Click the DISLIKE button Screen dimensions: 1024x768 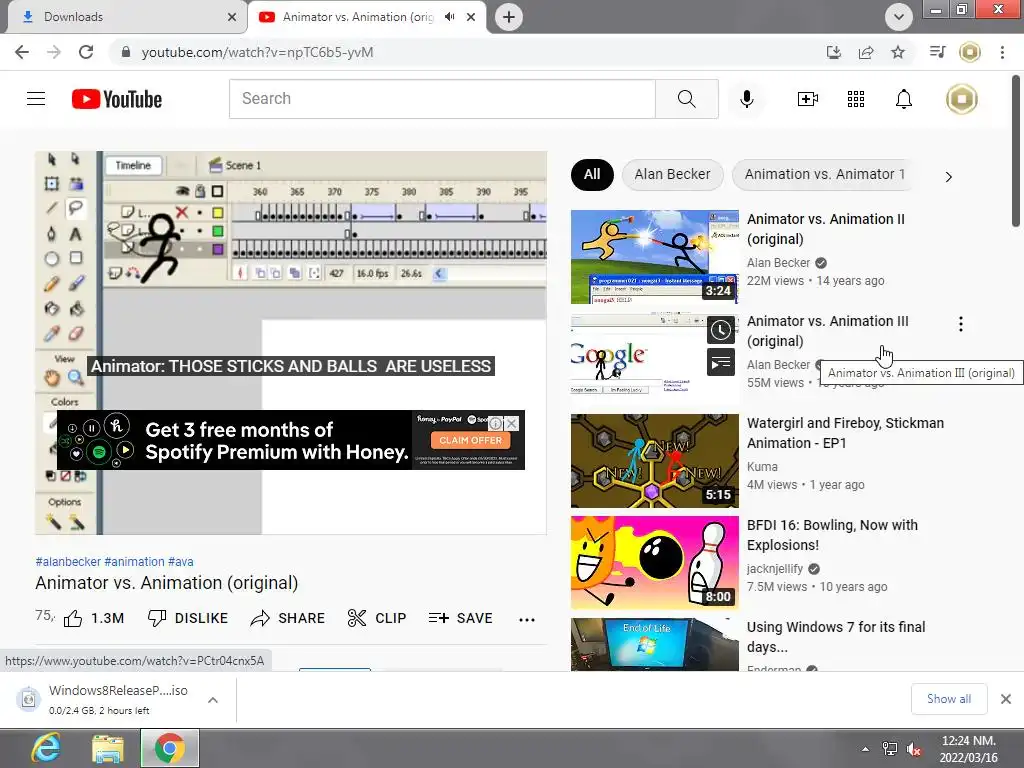tap(187, 618)
